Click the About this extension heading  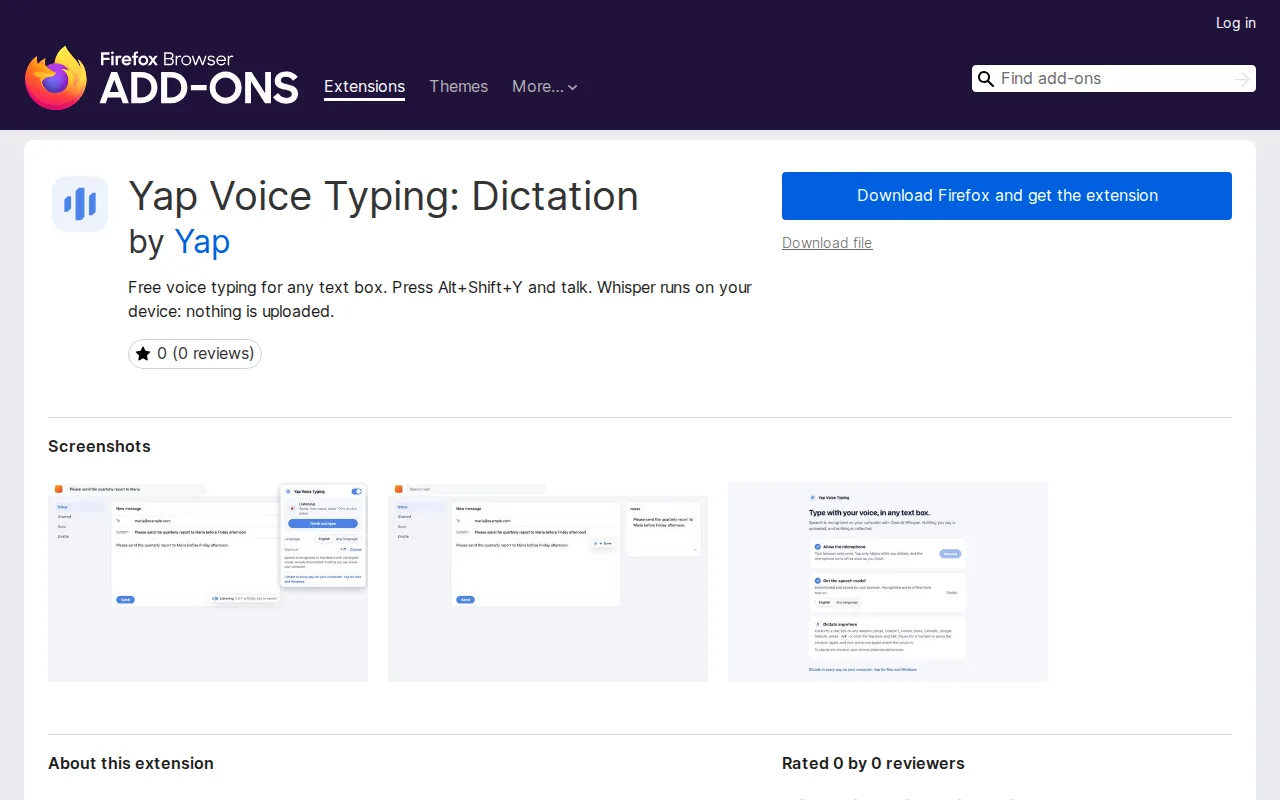coord(131,764)
